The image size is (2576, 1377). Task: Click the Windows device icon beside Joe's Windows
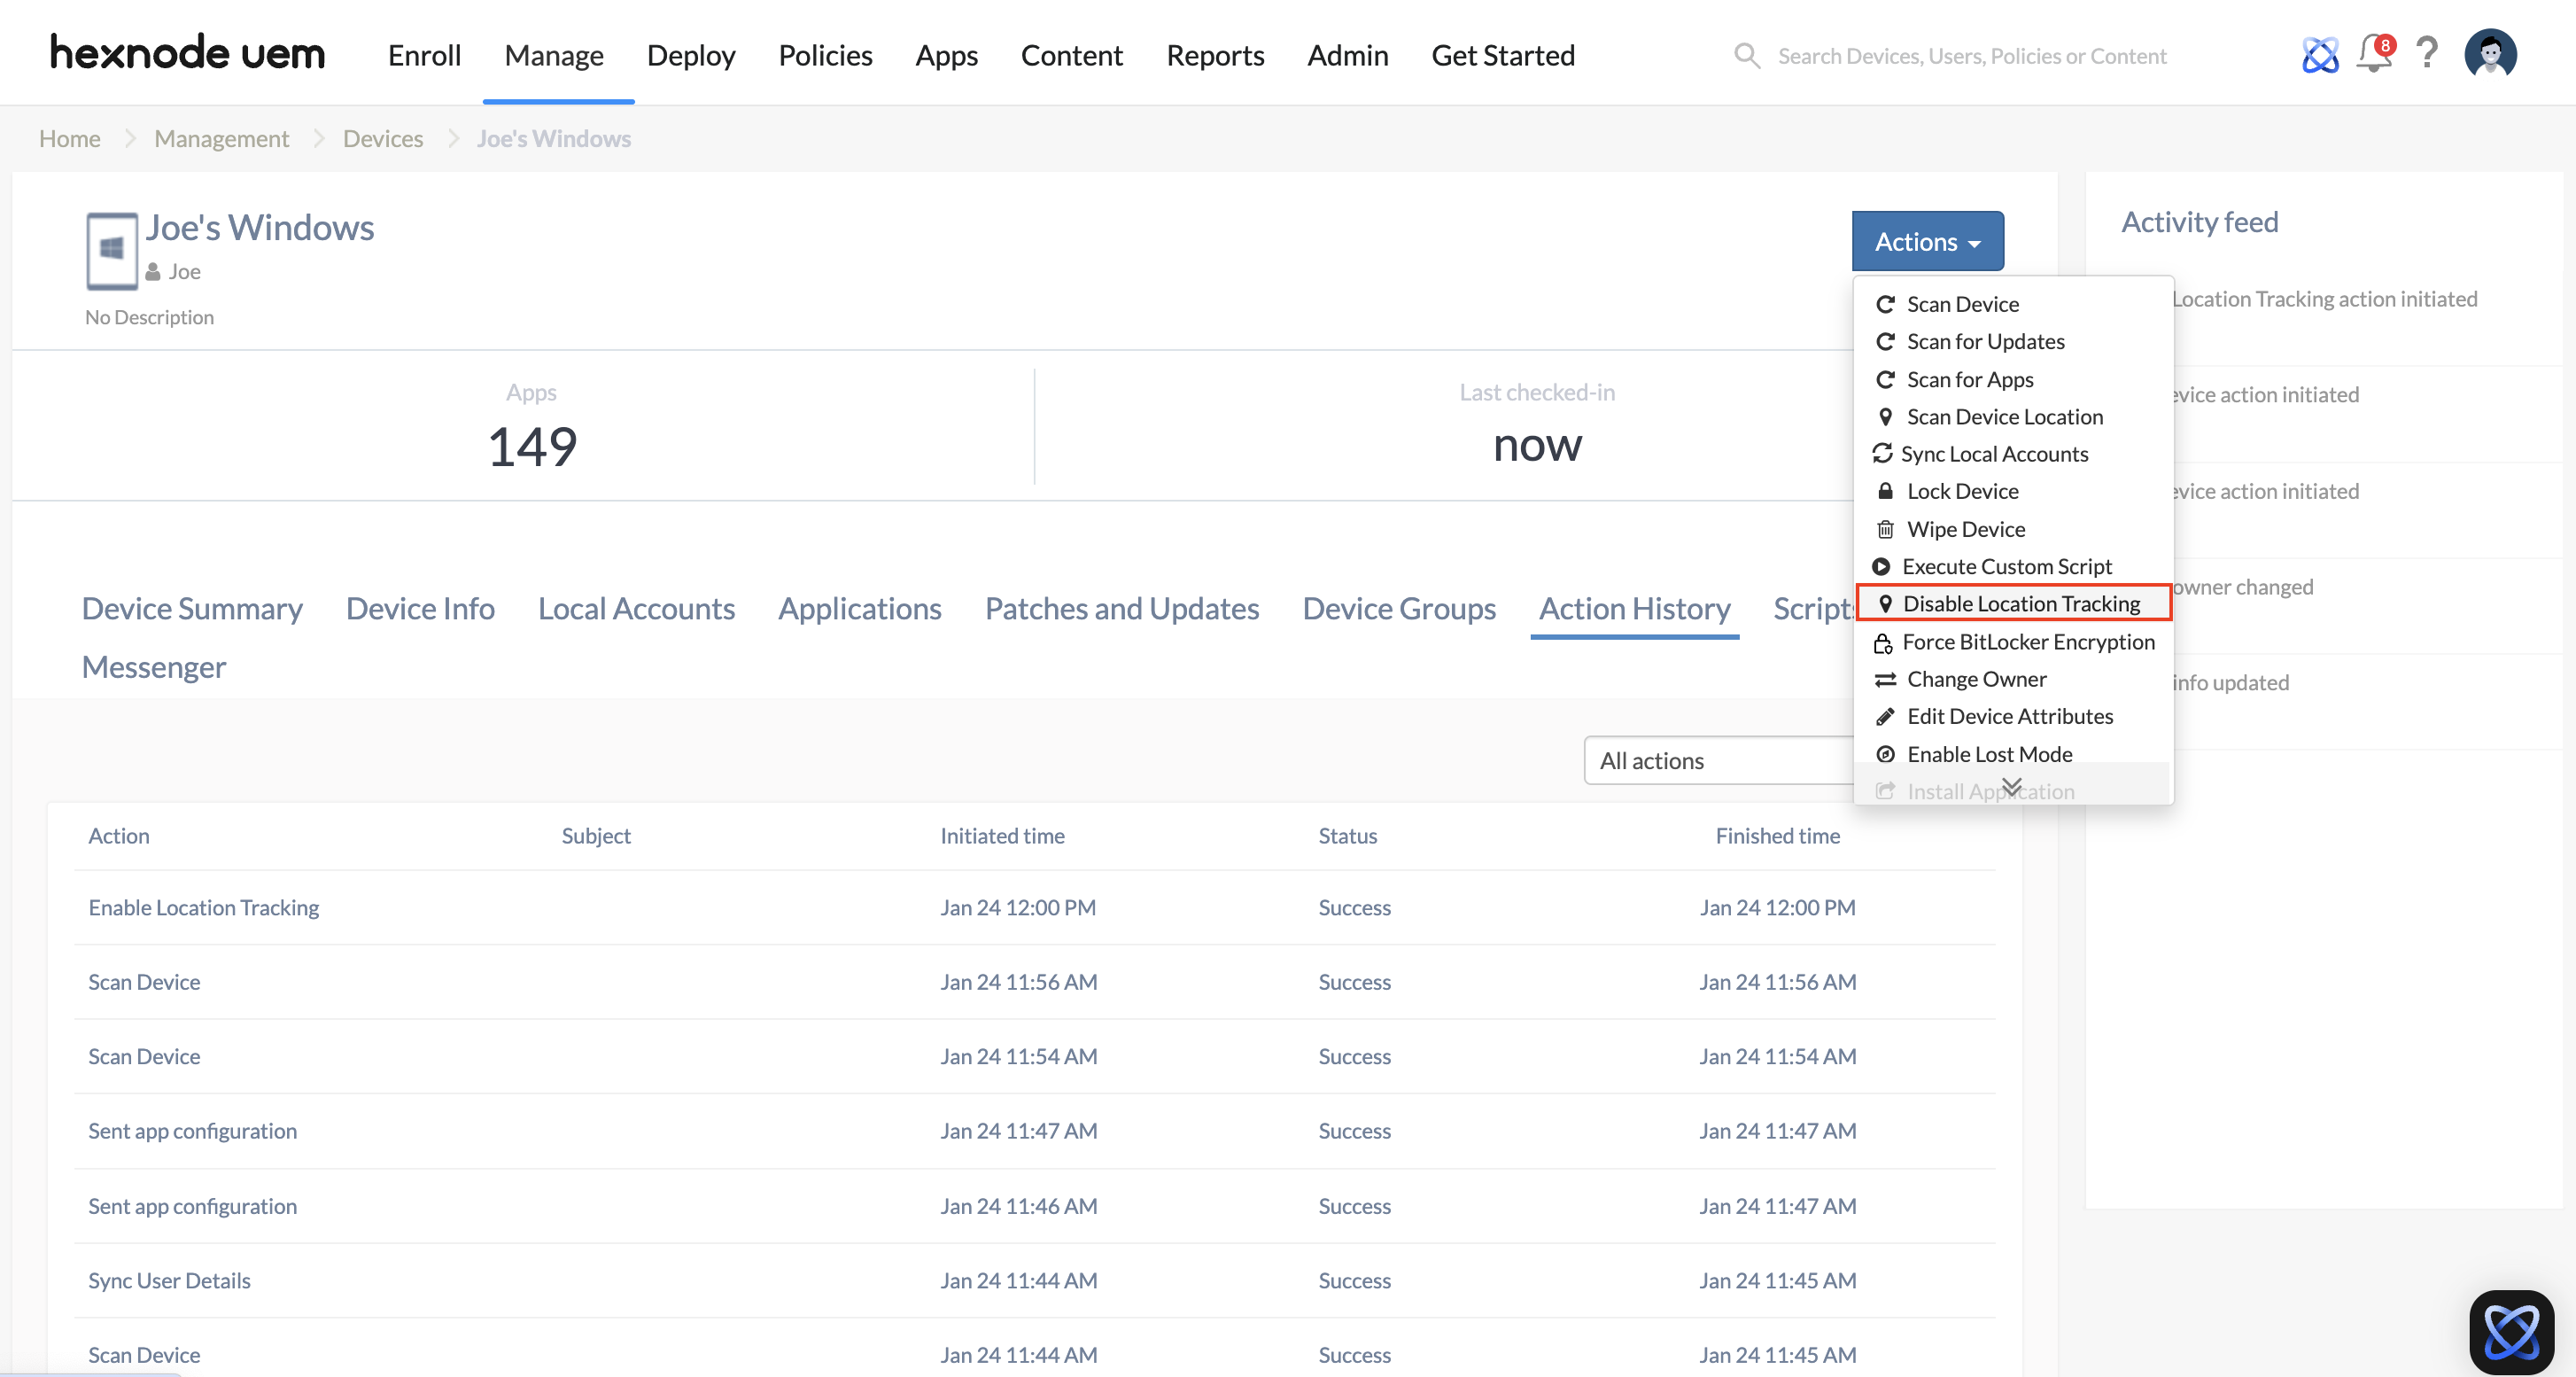click(x=111, y=250)
